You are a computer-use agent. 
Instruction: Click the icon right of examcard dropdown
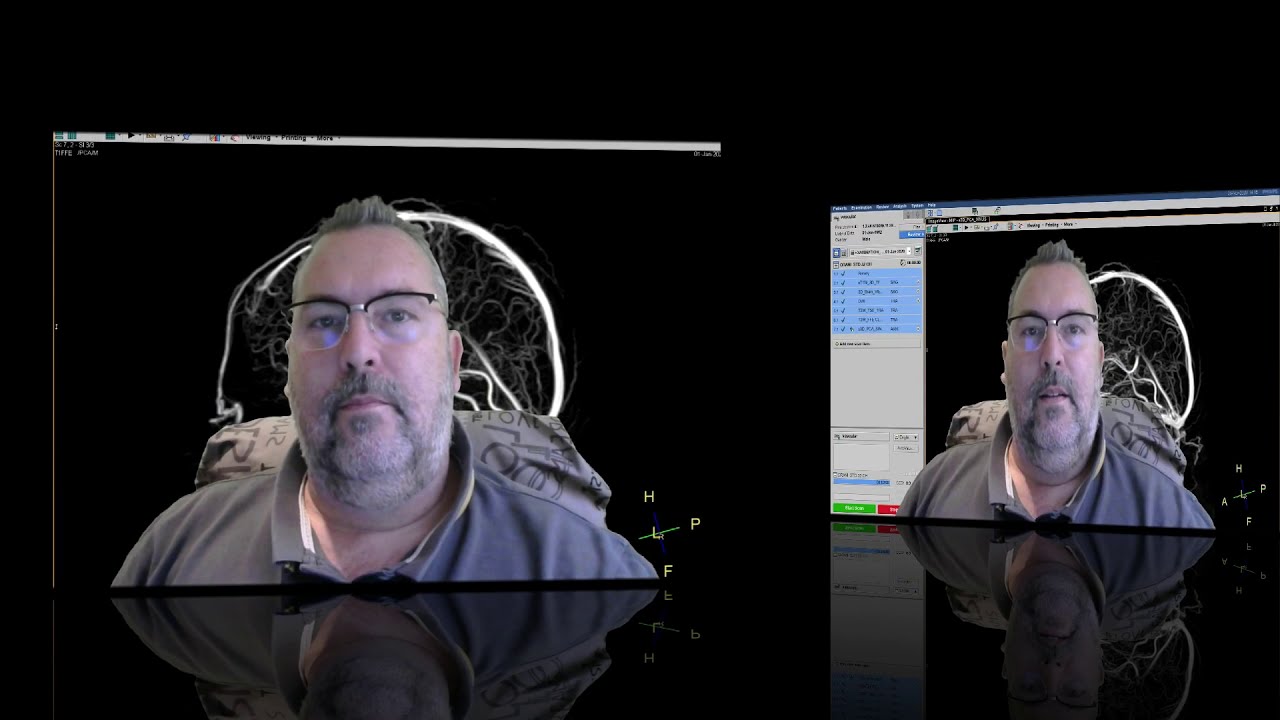pos(918,250)
